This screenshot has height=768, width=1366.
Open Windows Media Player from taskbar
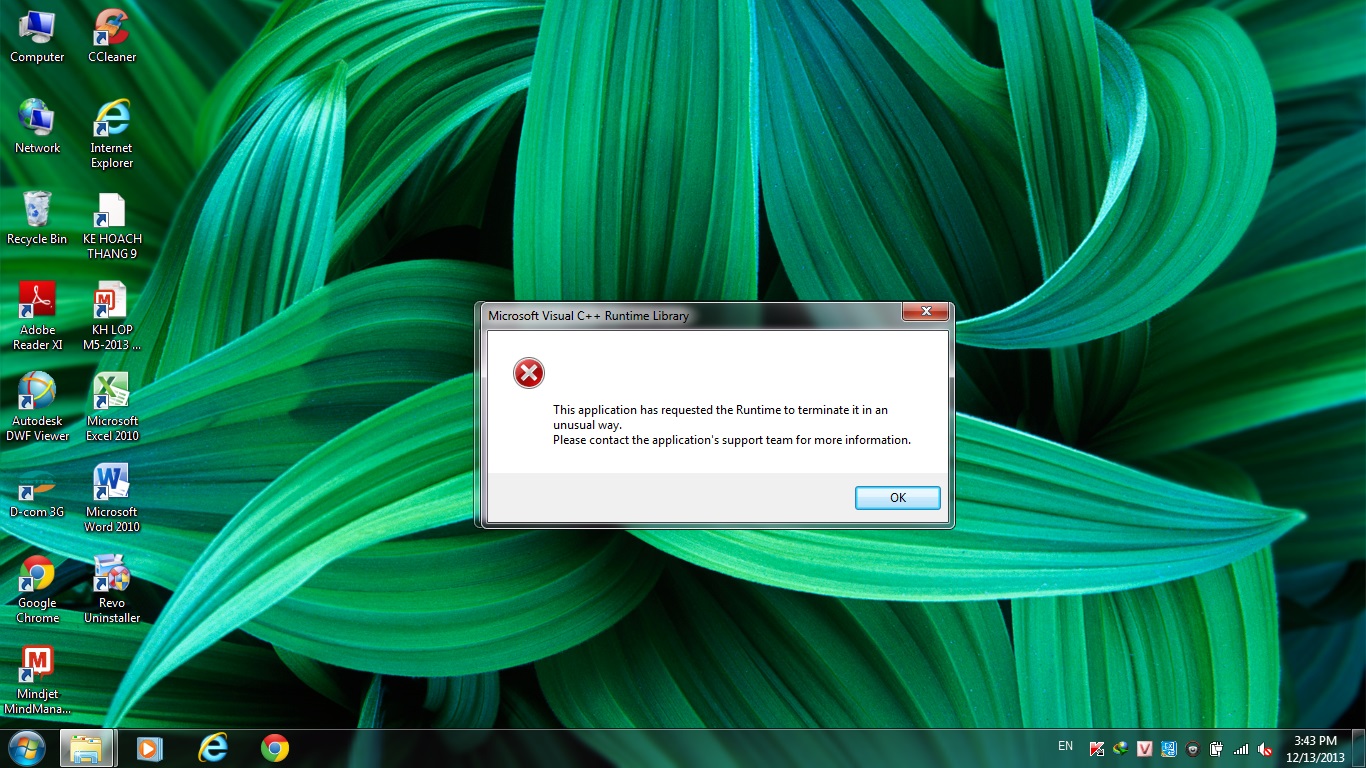pos(150,748)
